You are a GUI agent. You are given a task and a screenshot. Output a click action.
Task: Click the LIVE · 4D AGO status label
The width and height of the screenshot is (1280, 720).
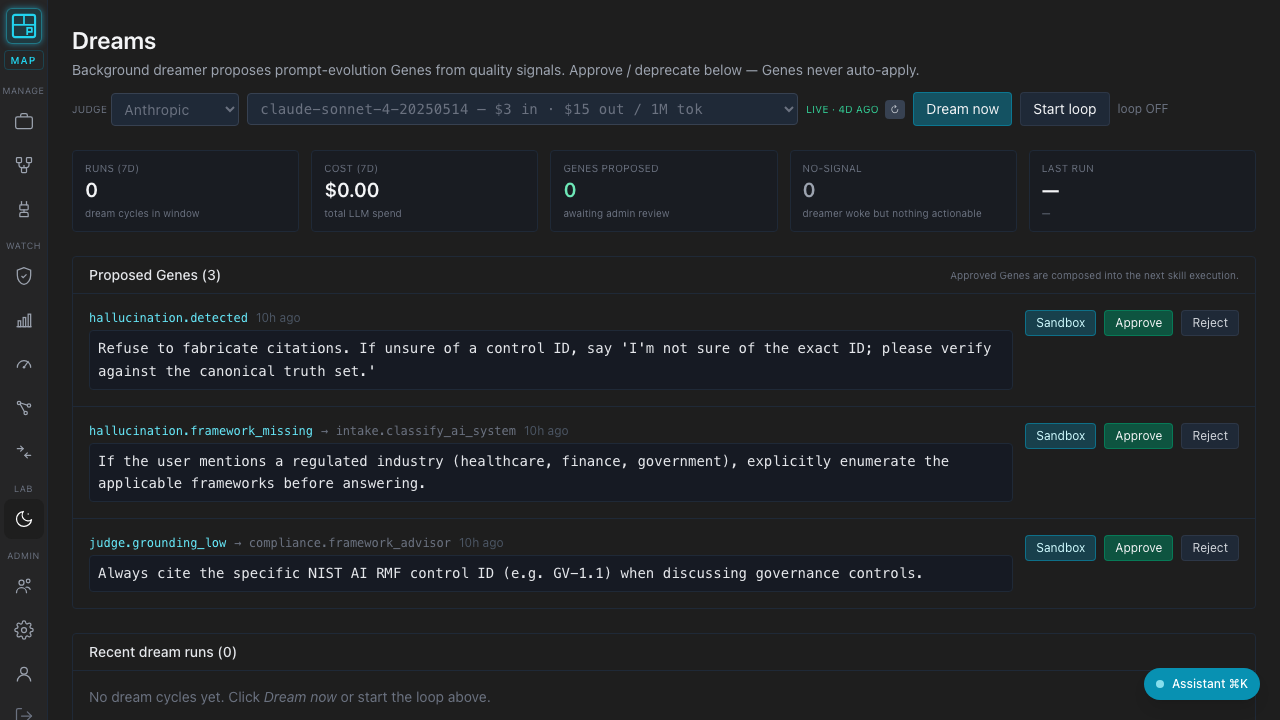click(x=842, y=109)
